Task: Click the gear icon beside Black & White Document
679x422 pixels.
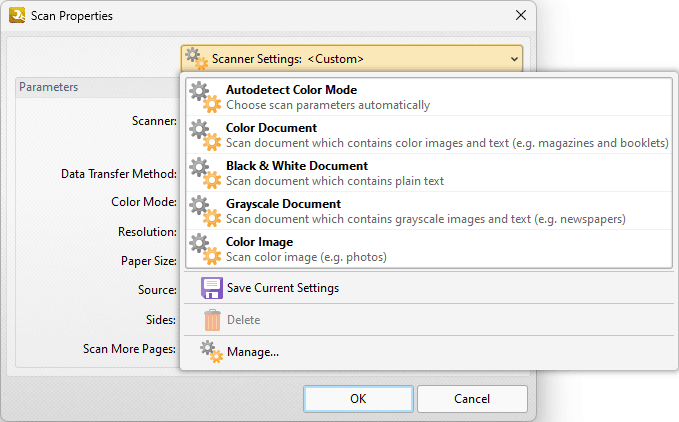Action: [x=205, y=173]
